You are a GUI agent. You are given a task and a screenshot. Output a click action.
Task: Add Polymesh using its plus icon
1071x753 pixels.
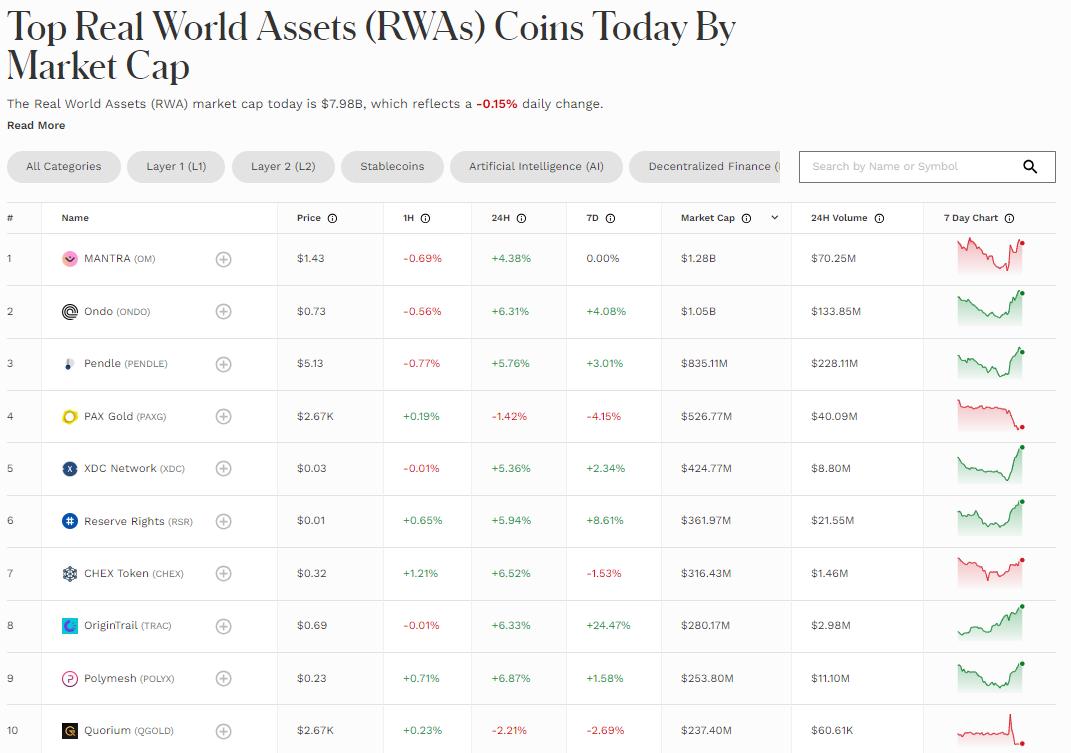click(x=223, y=679)
